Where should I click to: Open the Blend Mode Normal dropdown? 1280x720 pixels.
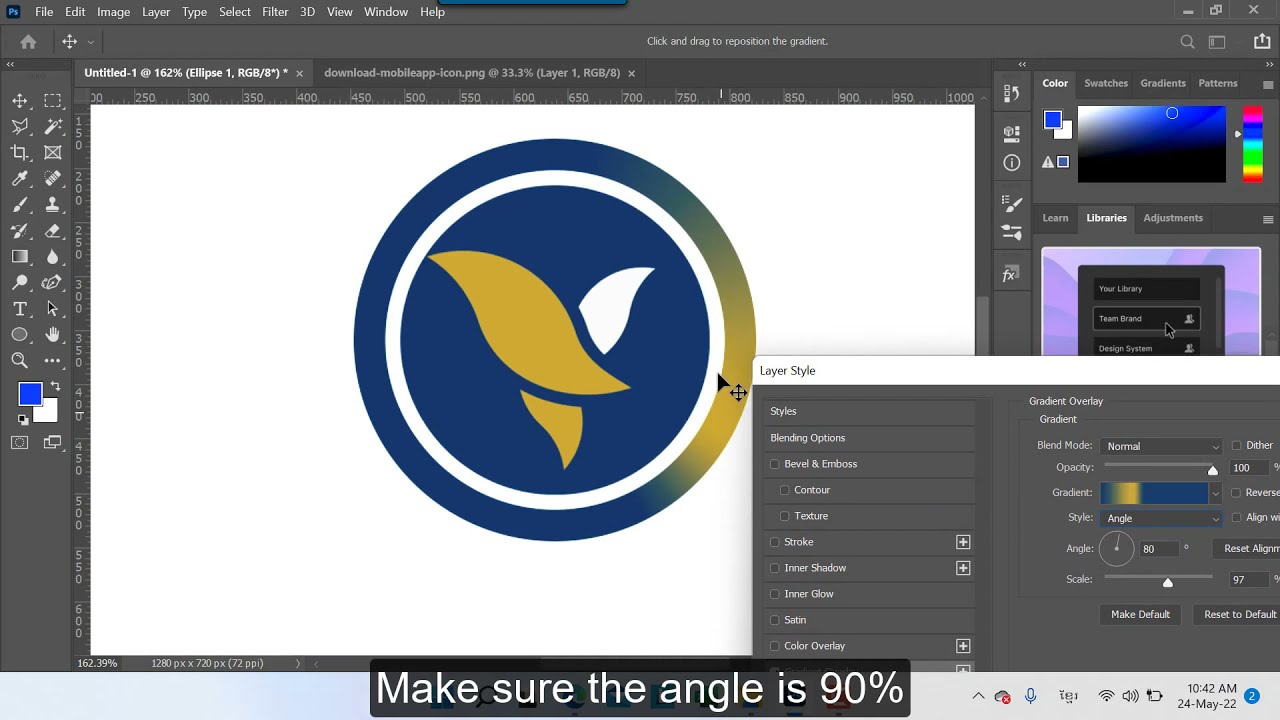[1162, 446]
